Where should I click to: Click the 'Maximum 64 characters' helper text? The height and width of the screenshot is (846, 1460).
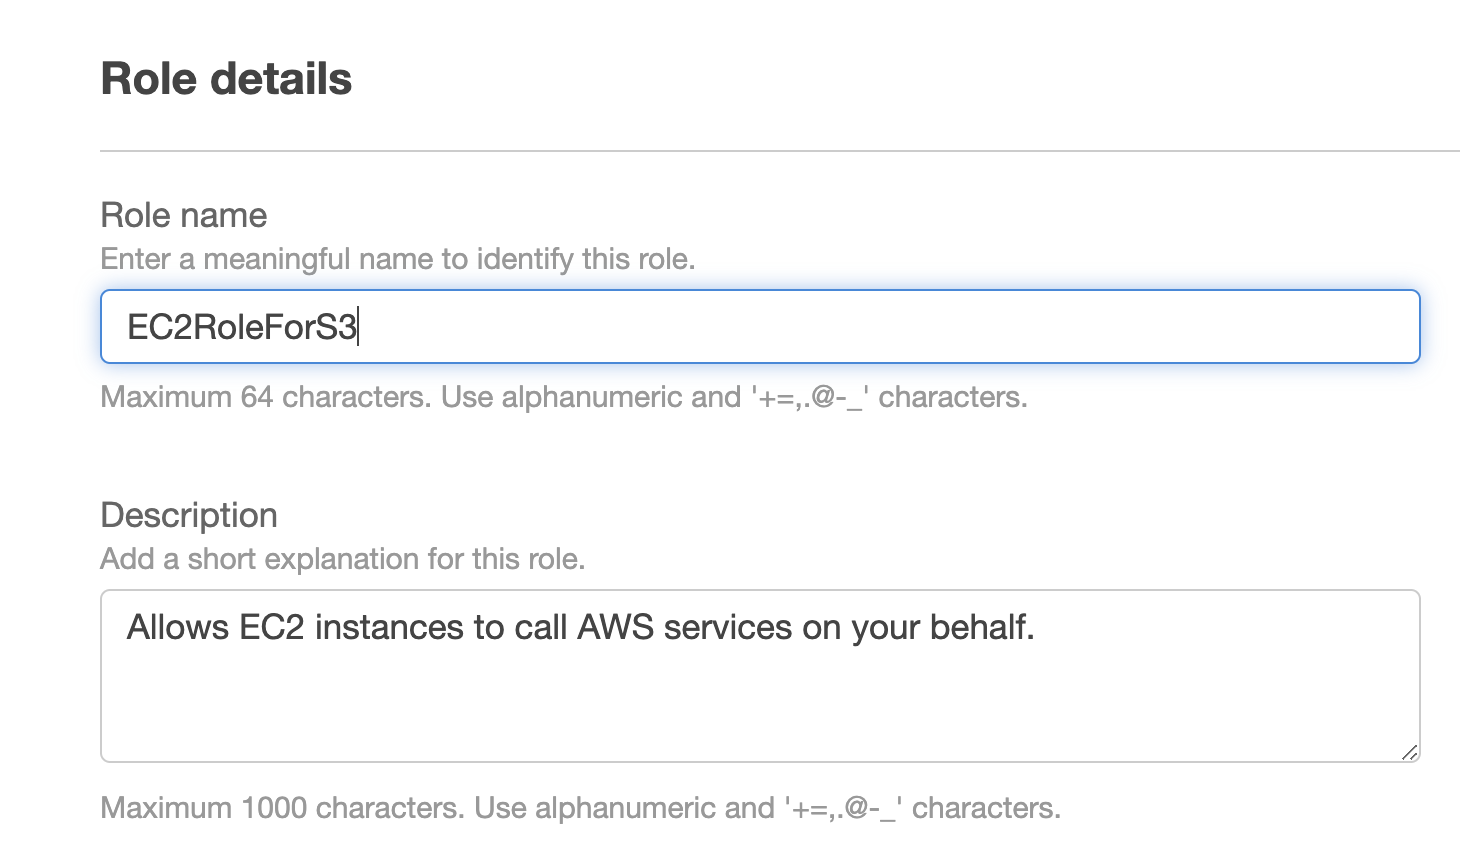coord(564,397)
